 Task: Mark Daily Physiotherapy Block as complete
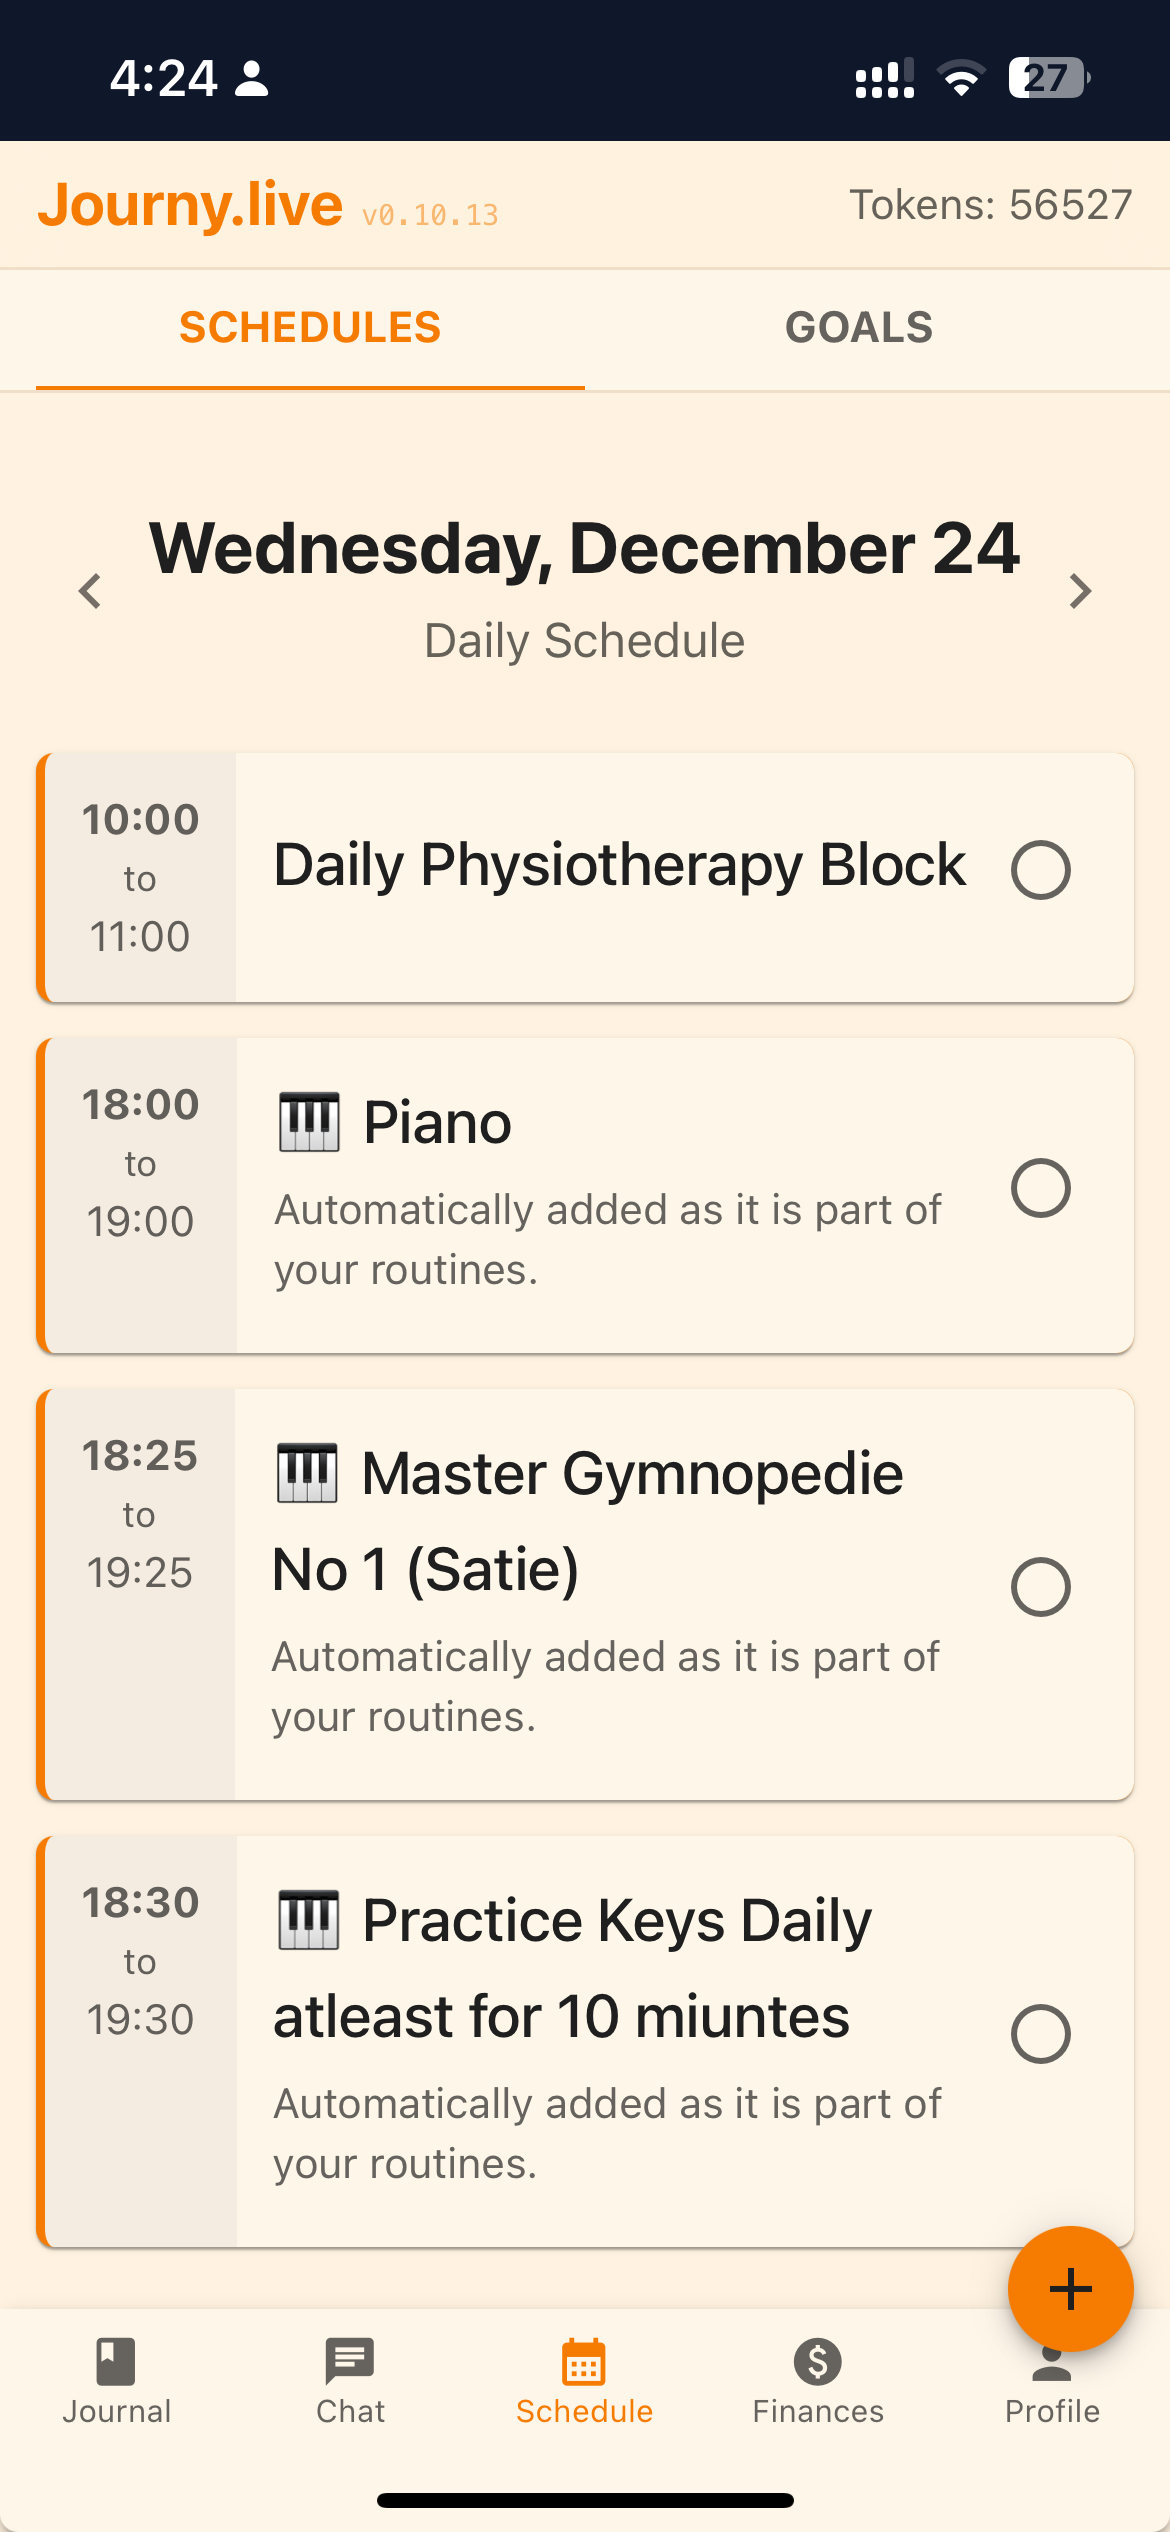tap(1040, 870)
